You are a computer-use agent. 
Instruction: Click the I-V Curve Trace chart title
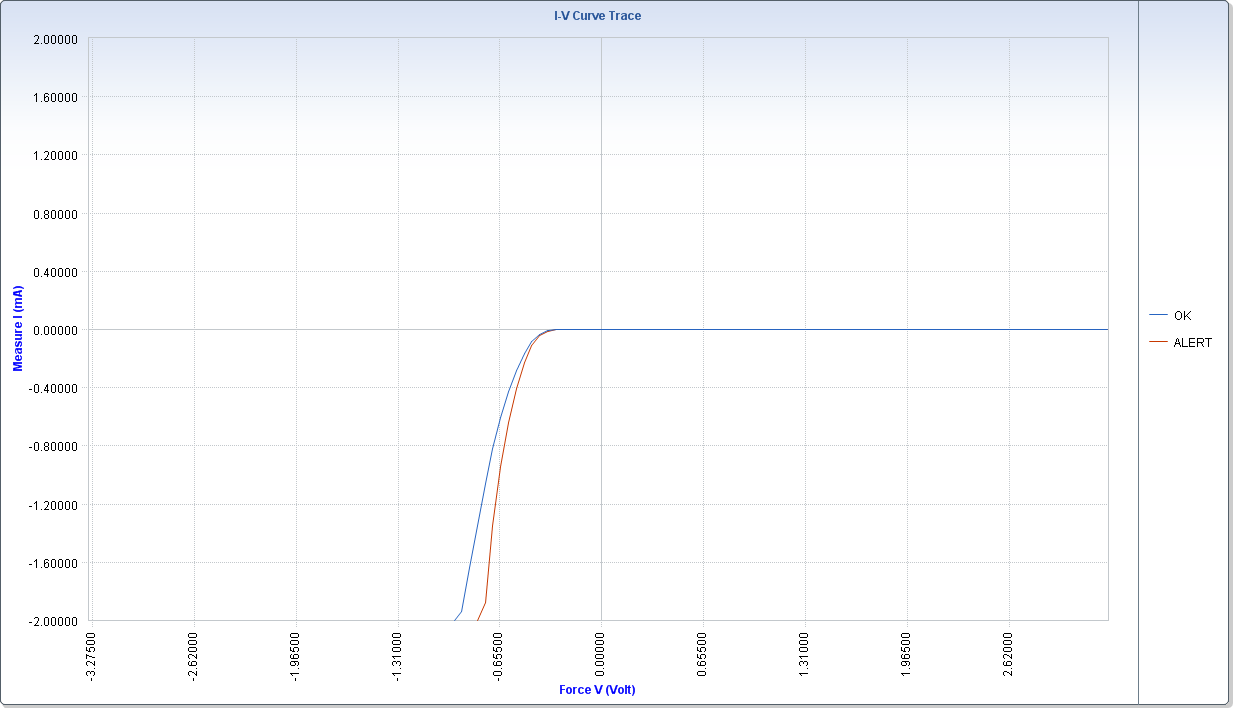click(598, 16)
